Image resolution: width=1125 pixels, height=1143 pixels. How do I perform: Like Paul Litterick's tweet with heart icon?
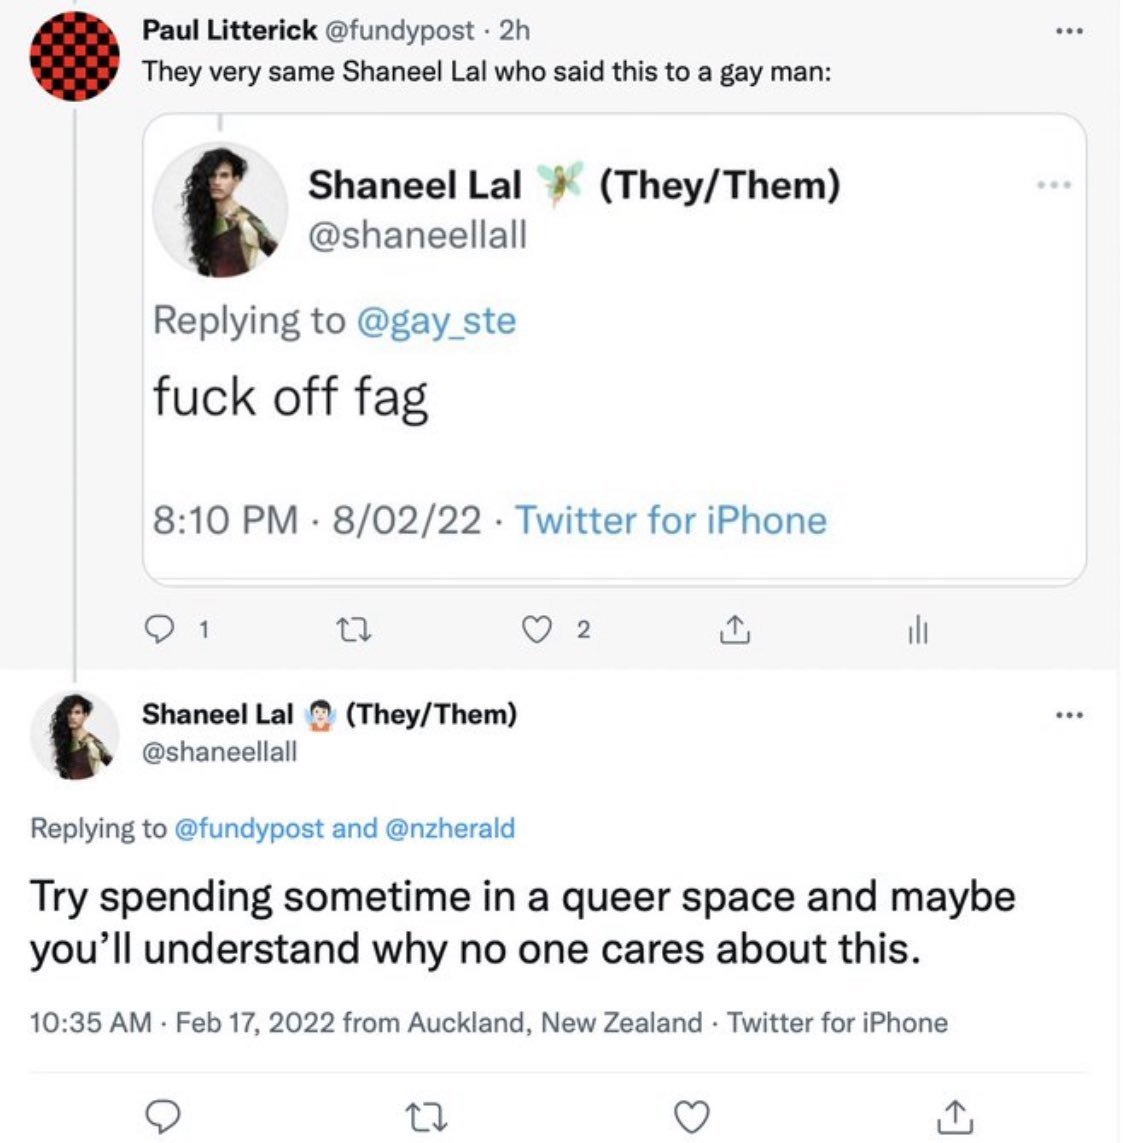(539, 629)
